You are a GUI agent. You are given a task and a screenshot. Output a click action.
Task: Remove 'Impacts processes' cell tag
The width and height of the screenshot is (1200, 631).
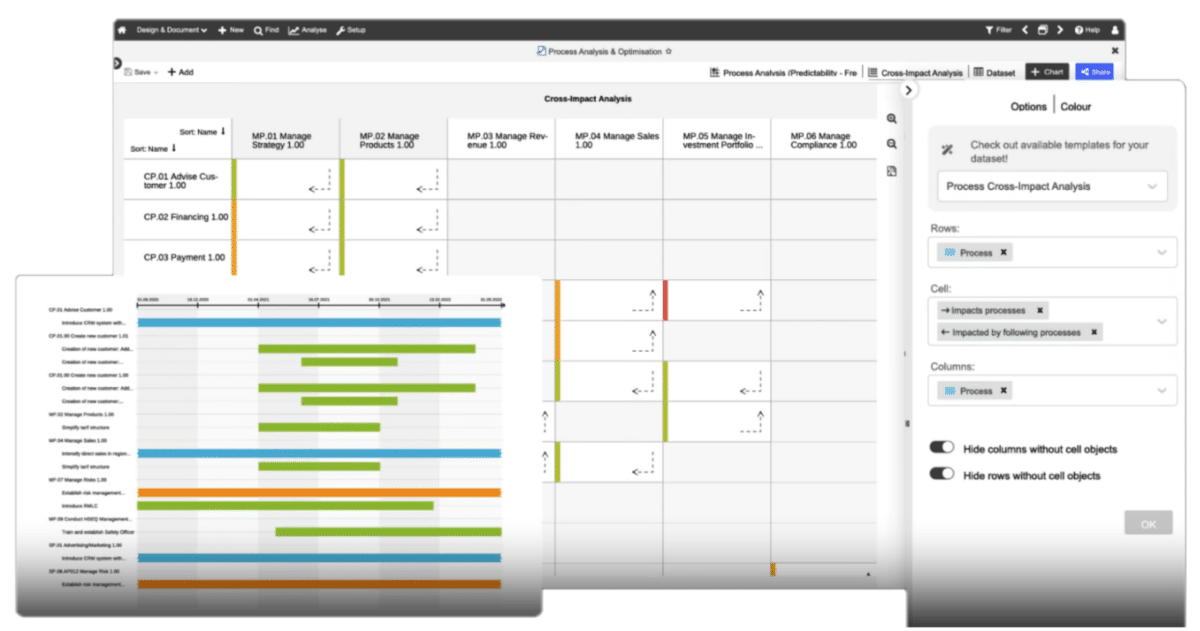point(1040,311)
